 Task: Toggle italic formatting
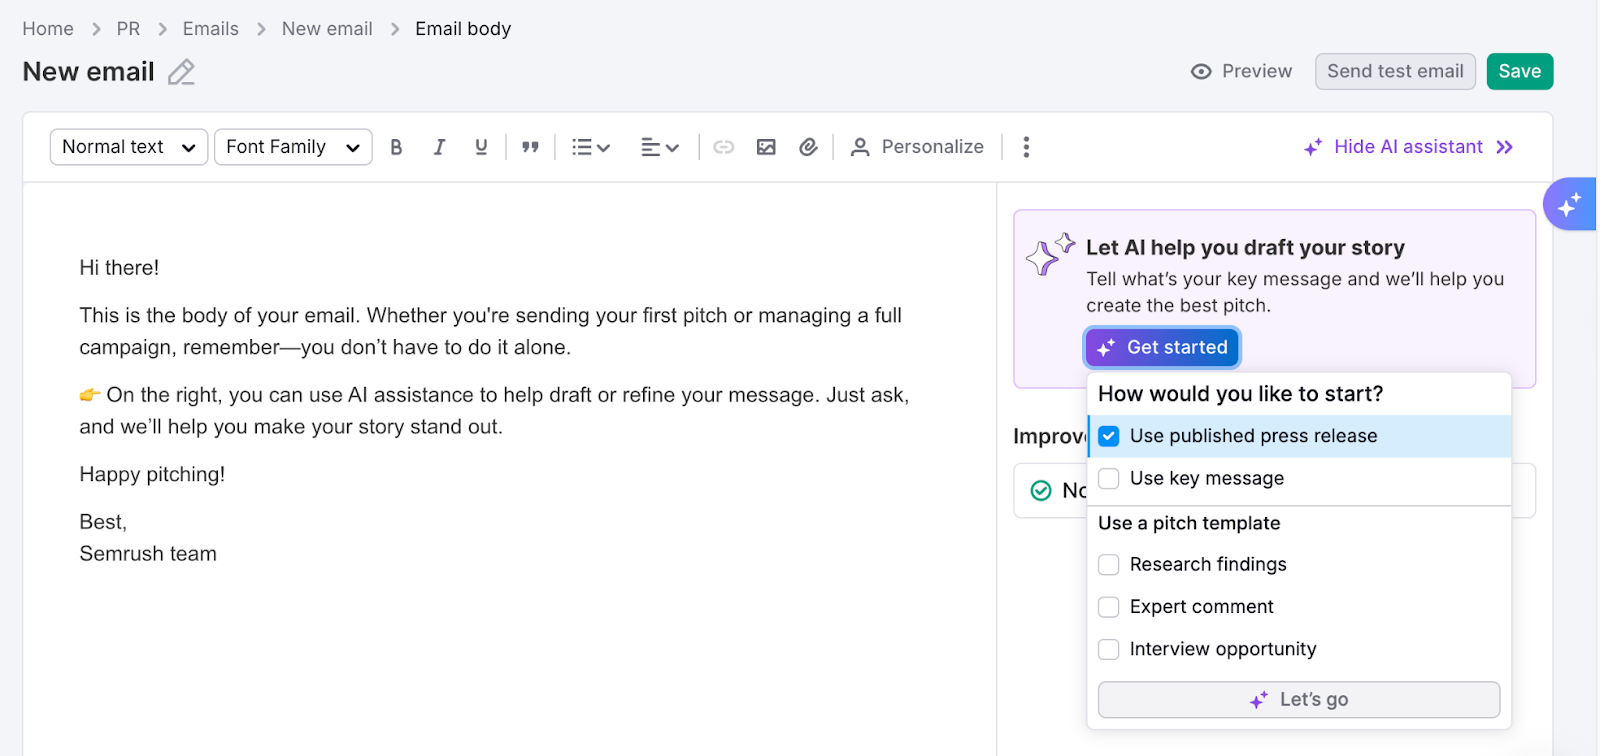(x=439, y=147)
